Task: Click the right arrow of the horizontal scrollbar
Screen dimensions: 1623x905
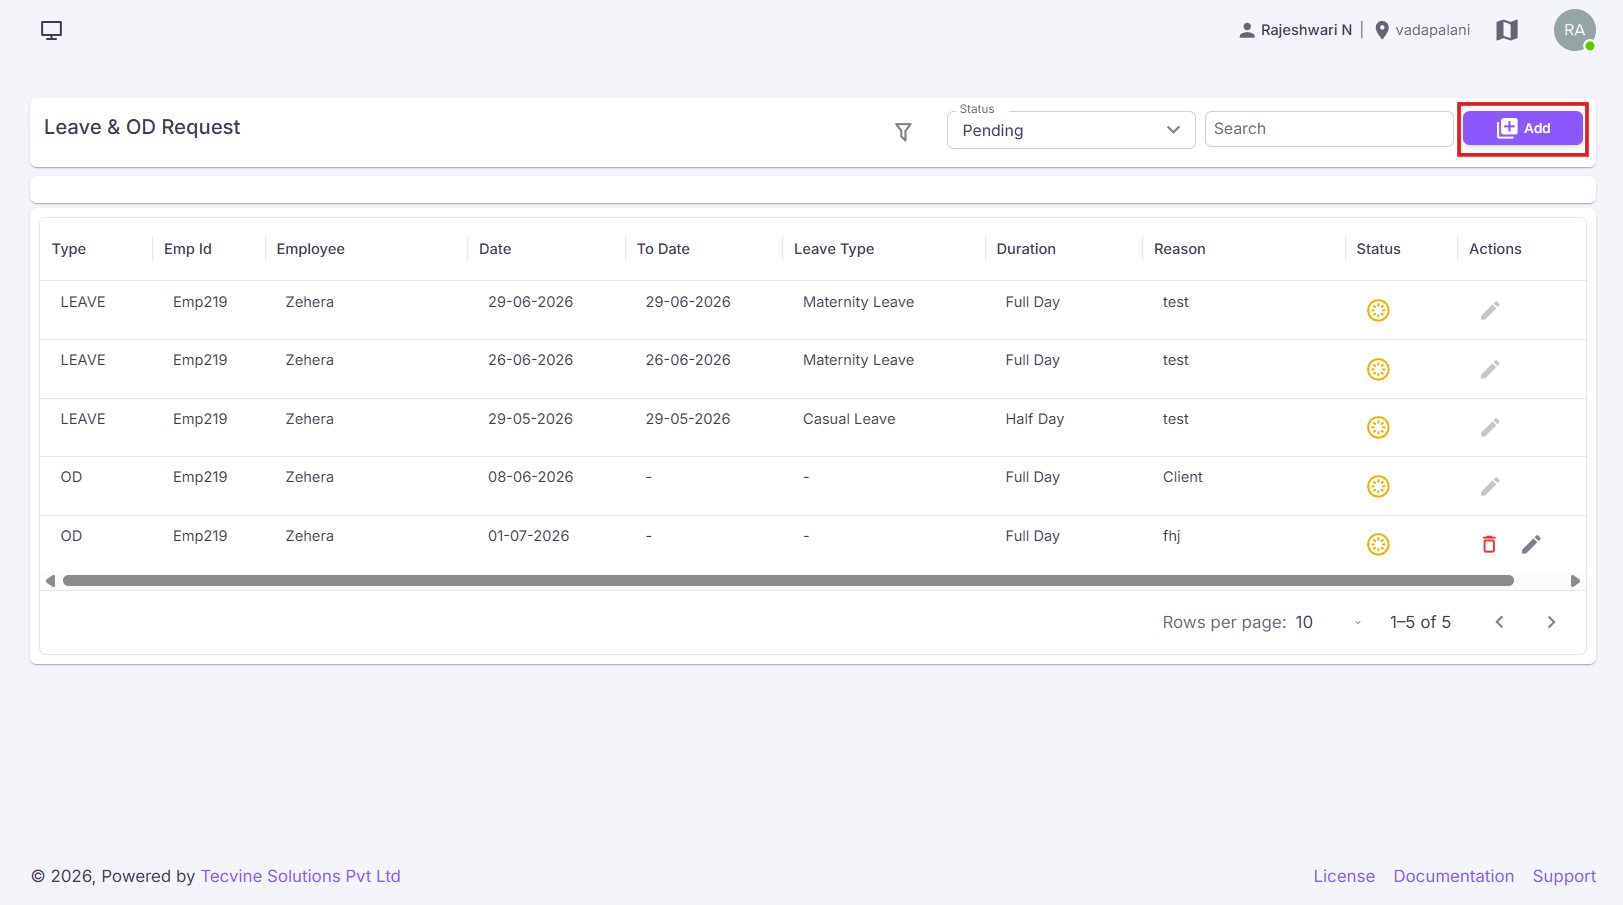Action: tap(1575, 581)
